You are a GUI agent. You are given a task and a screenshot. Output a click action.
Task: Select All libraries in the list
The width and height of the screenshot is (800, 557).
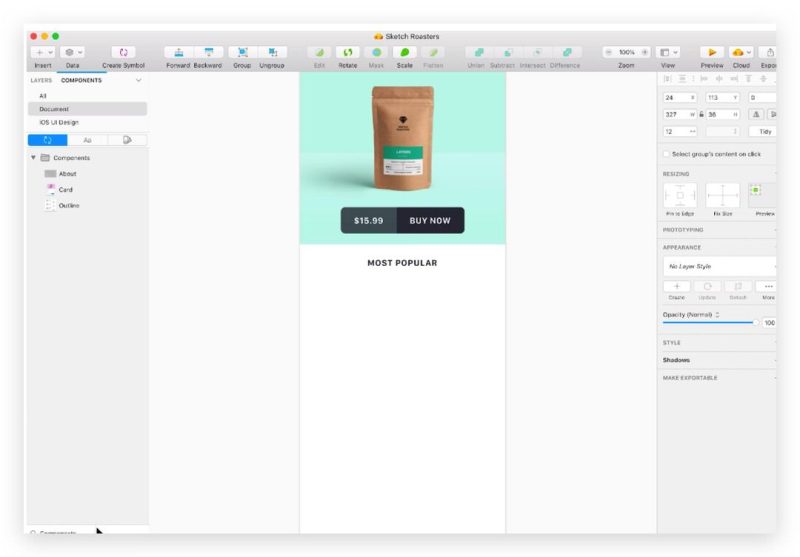88,96
